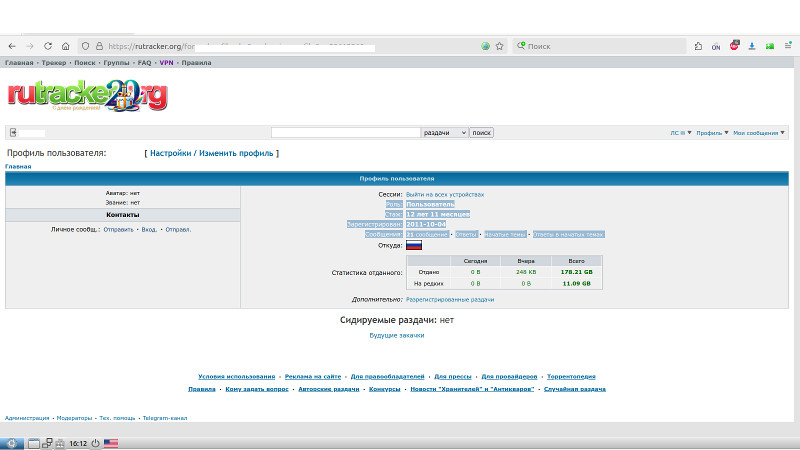
Task: Expand the Мои сообщения dropdown menu
Action: point(759,133)
